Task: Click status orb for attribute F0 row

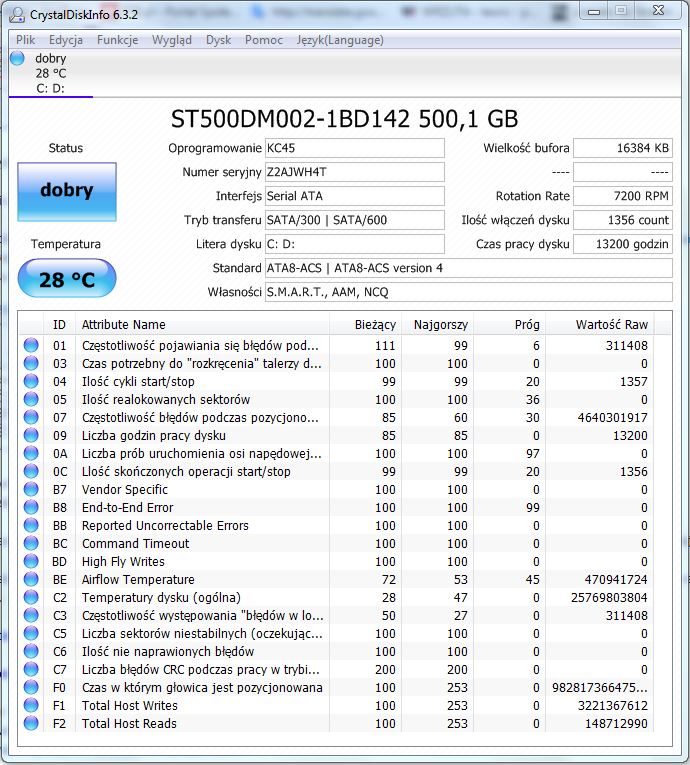Action: [31, 687]
